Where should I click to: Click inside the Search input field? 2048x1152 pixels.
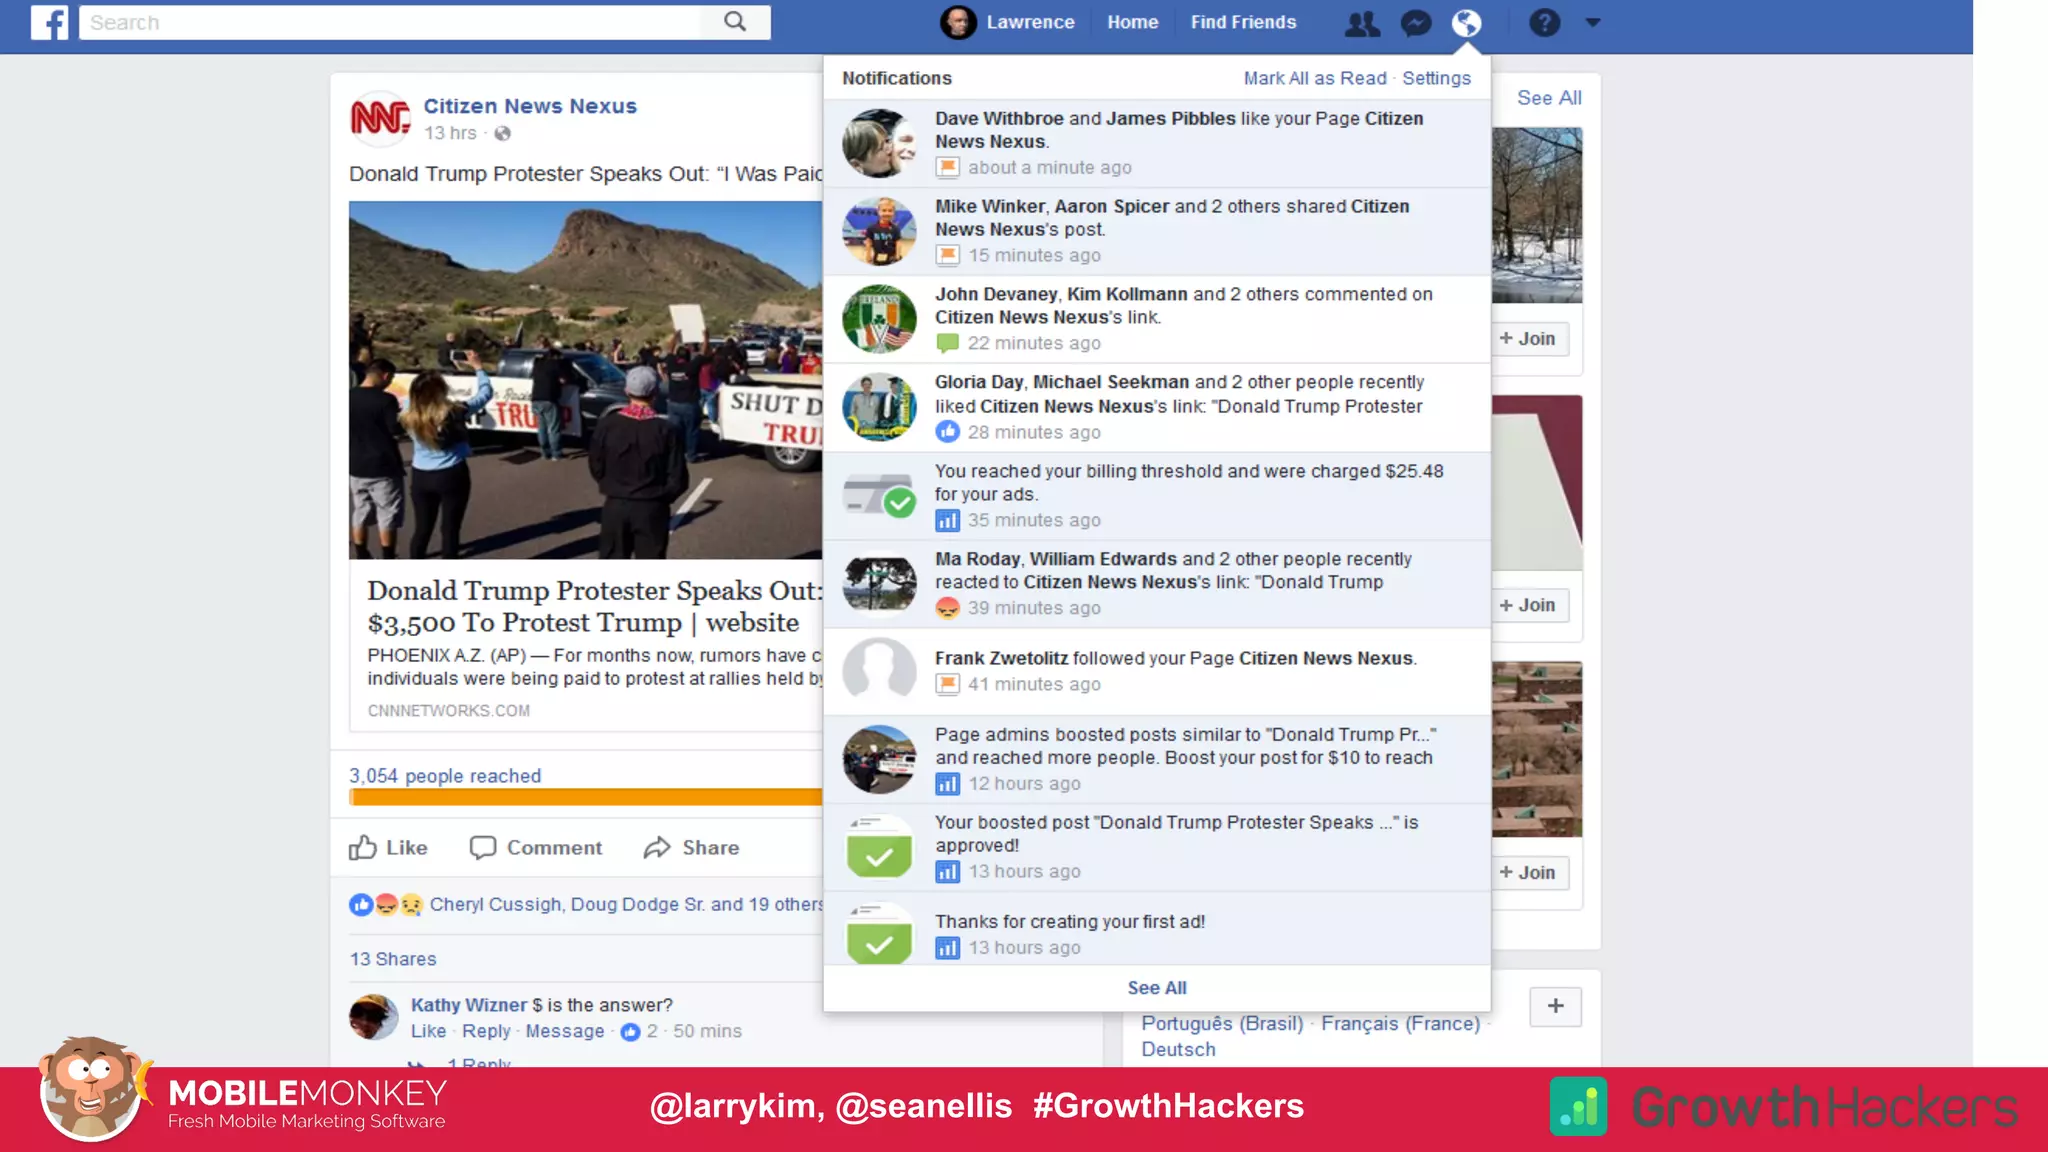(390, 22)
